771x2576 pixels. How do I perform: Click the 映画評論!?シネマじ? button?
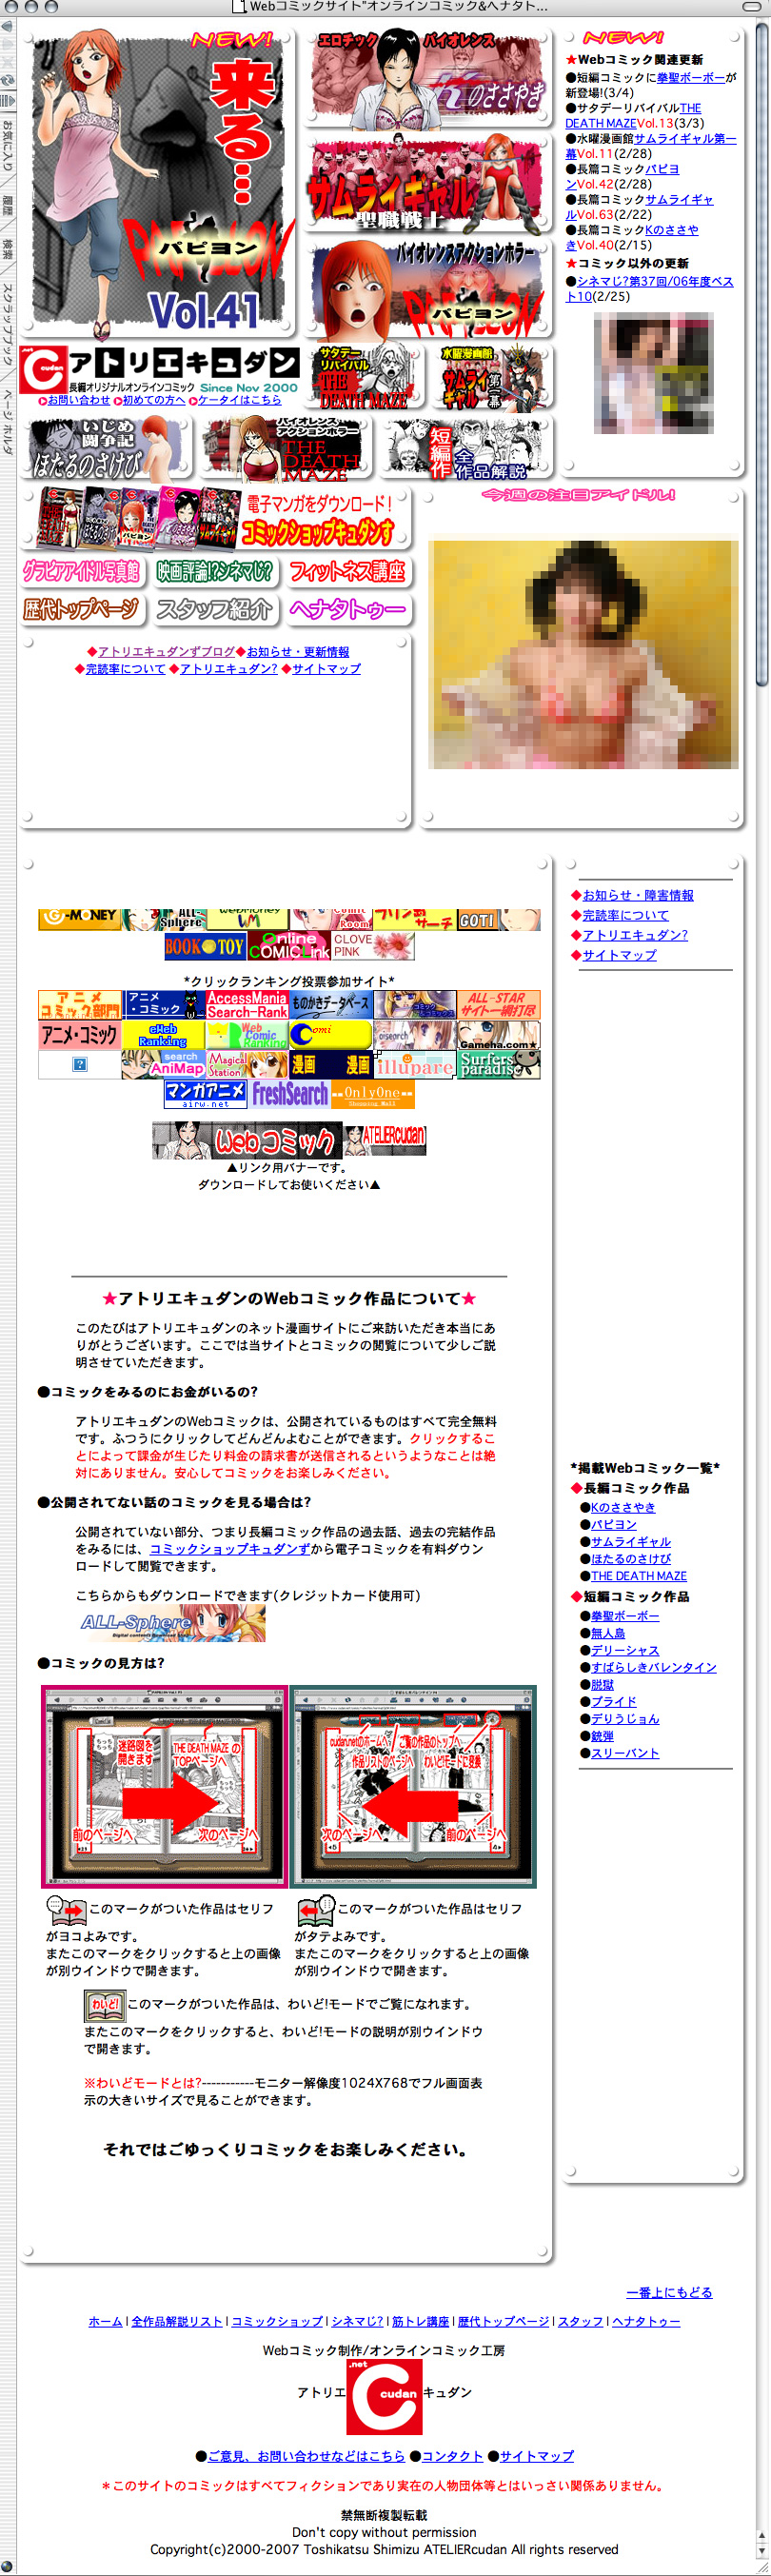pyautogui.click(x=215, y=572)
